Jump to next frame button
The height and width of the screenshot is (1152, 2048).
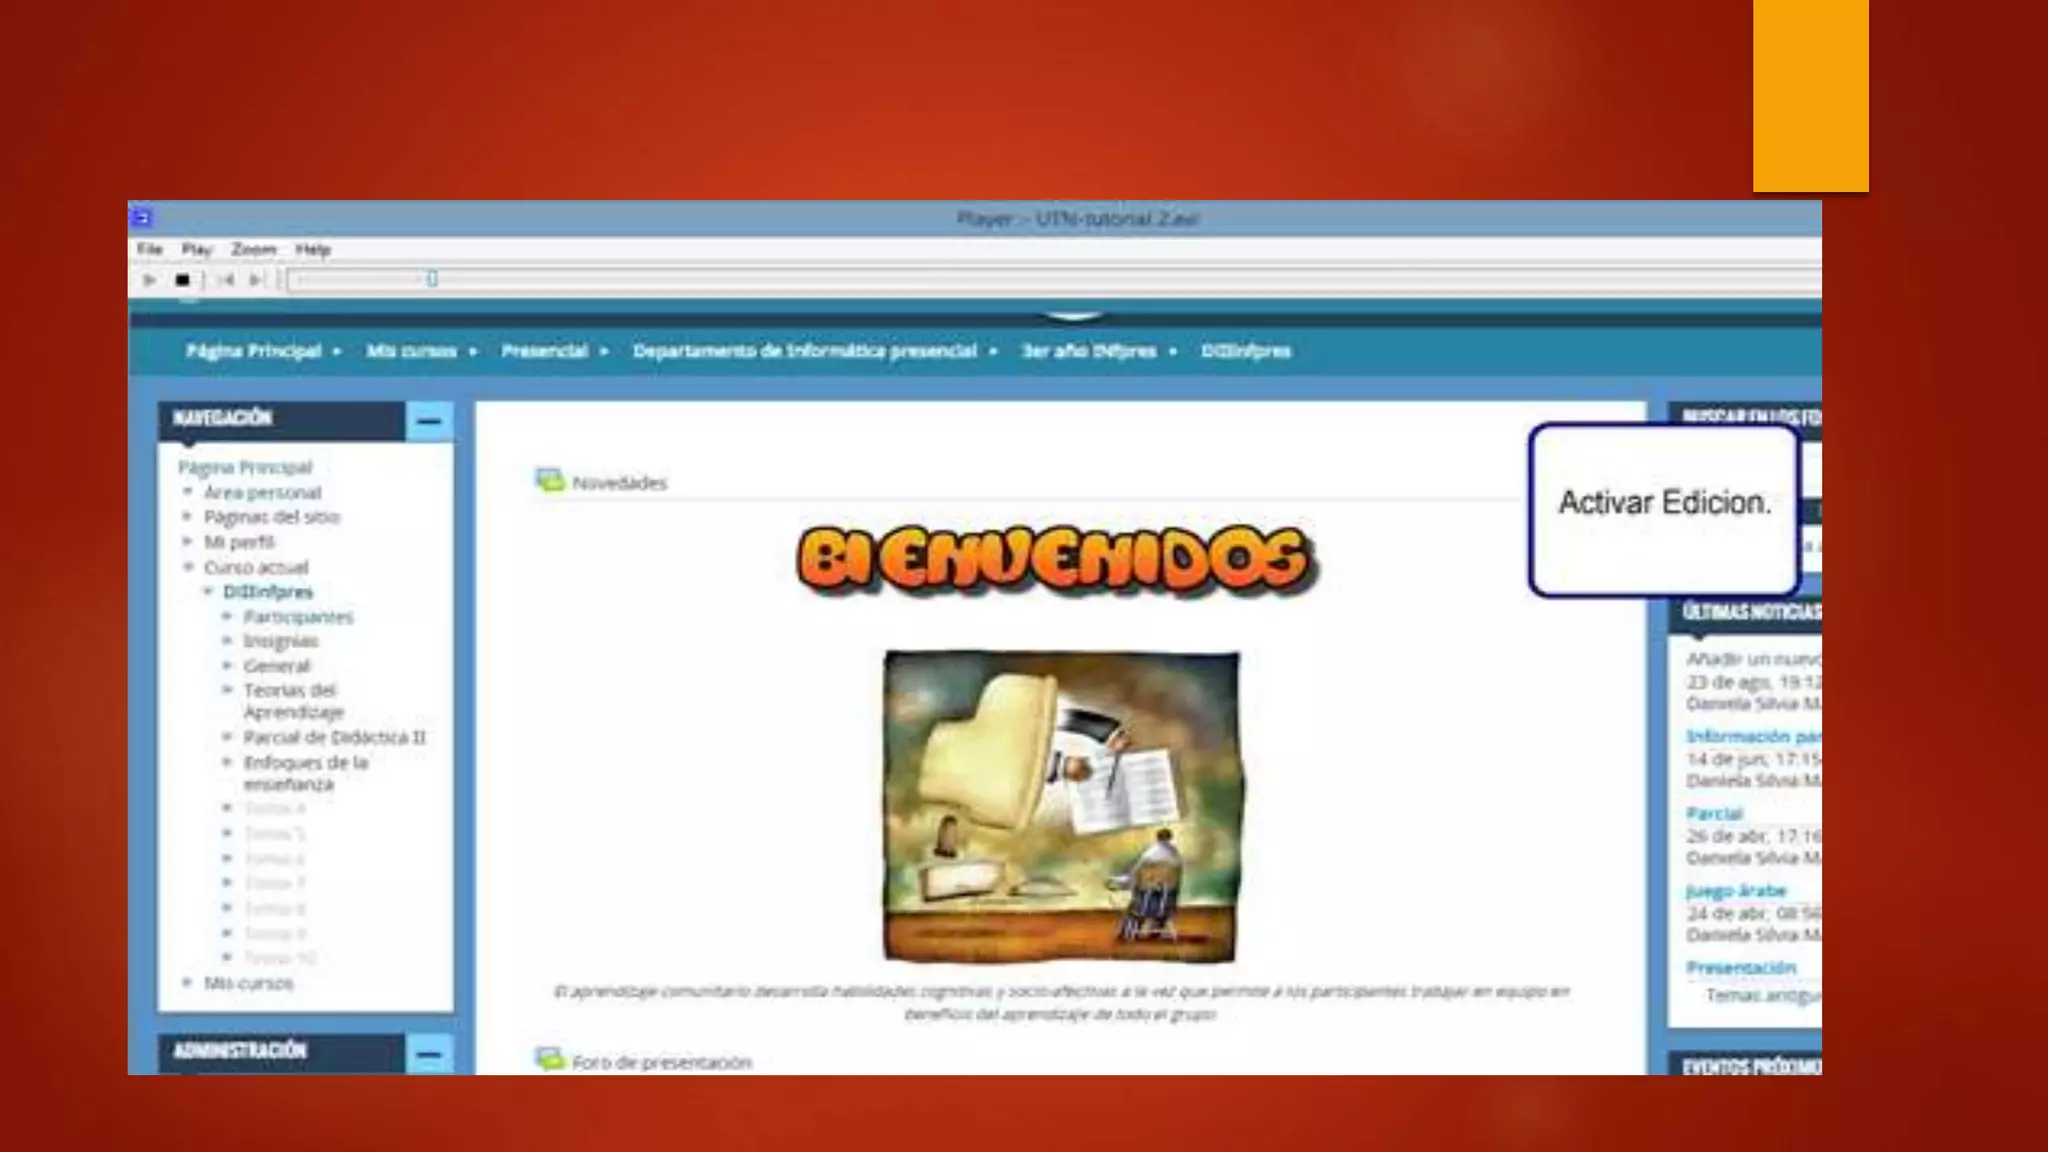(256, 280)
